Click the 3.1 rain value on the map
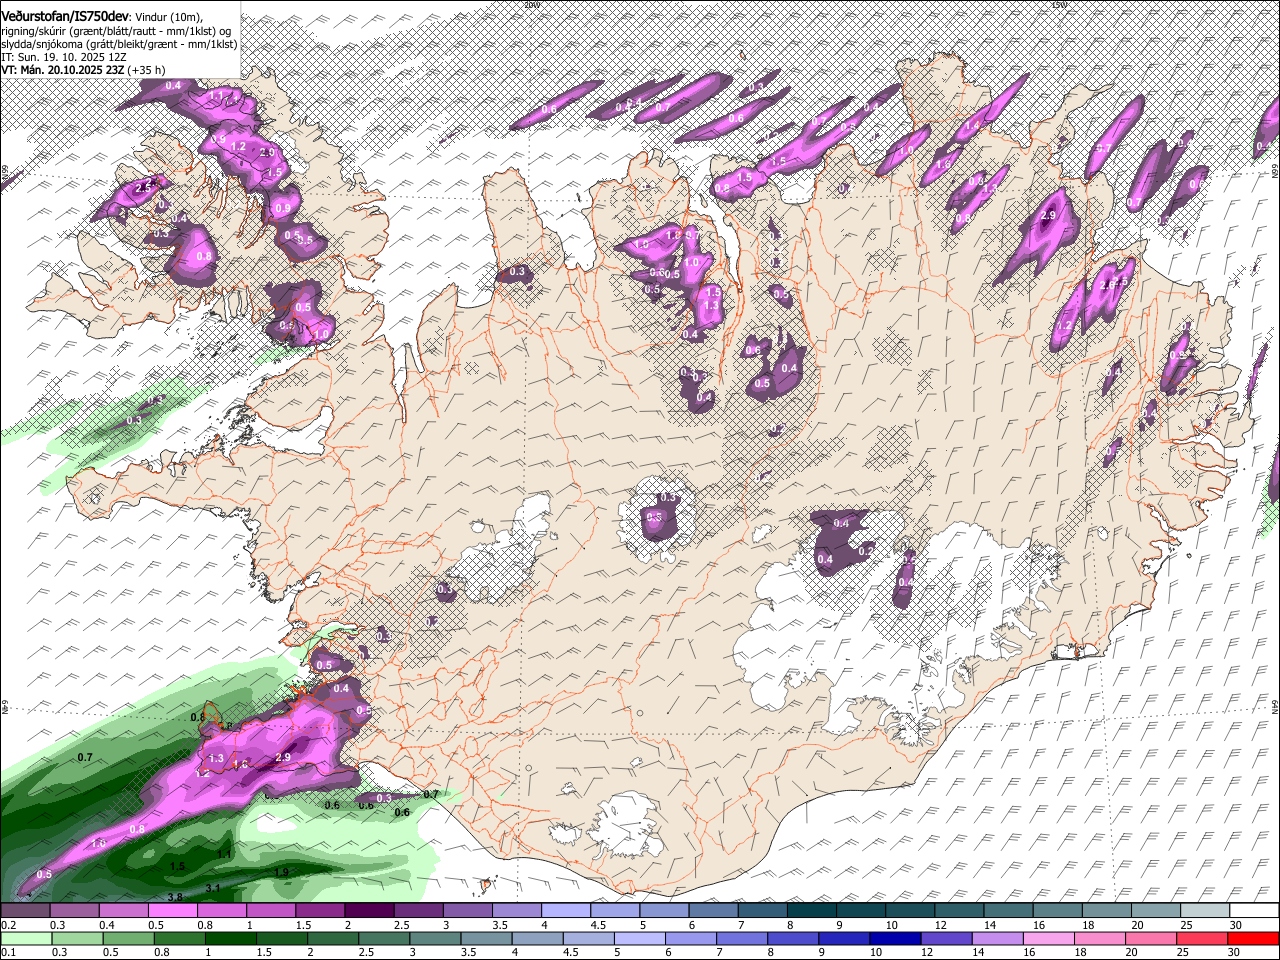1280x960 pixels. click(213, 888)
